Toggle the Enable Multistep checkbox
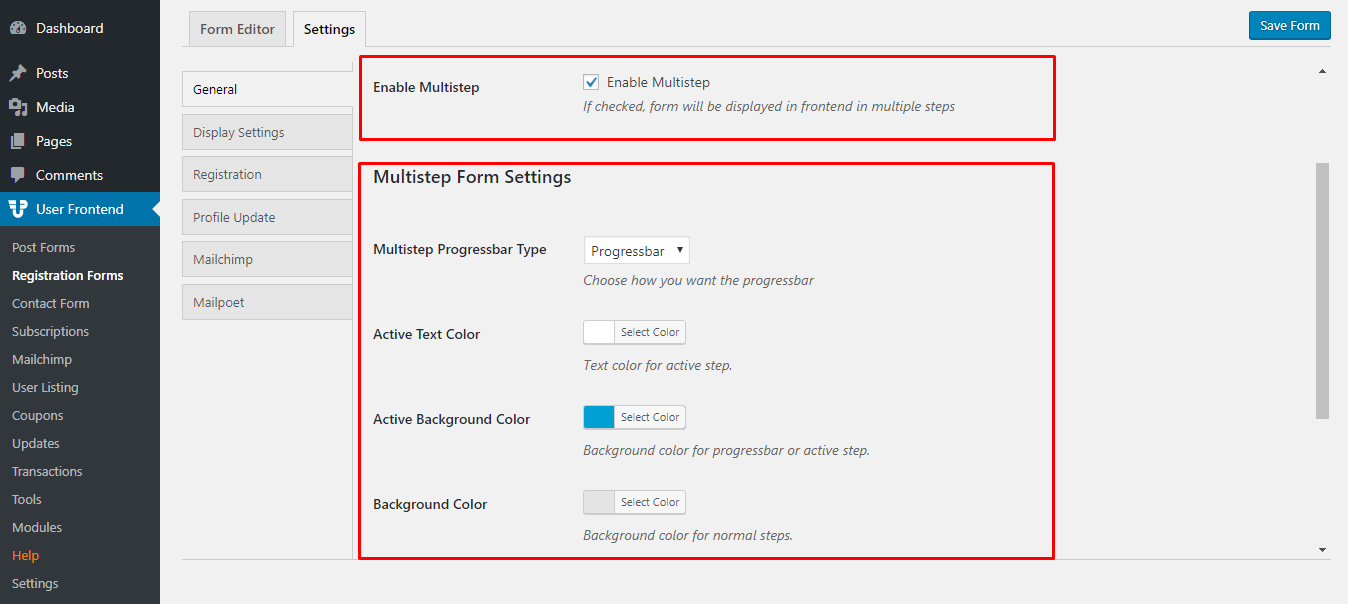 point(591,82)
